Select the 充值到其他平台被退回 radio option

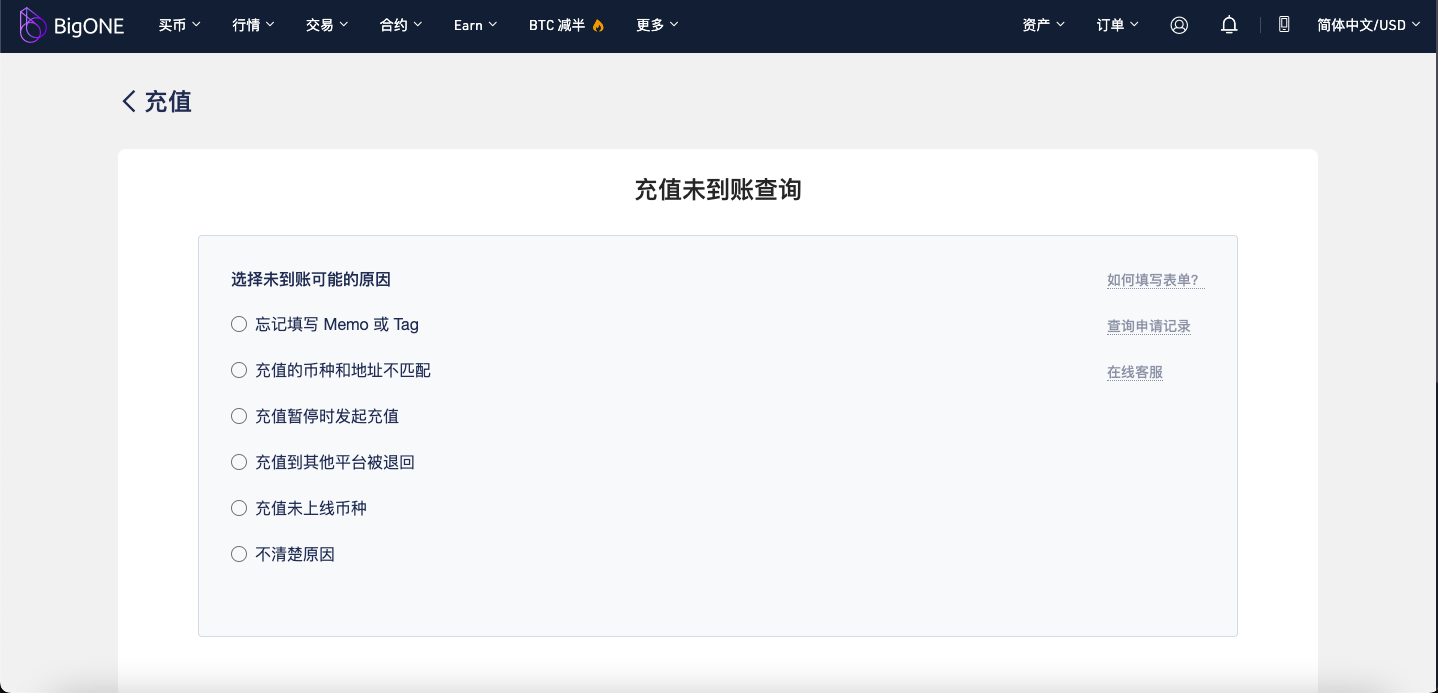coord(239,462)
